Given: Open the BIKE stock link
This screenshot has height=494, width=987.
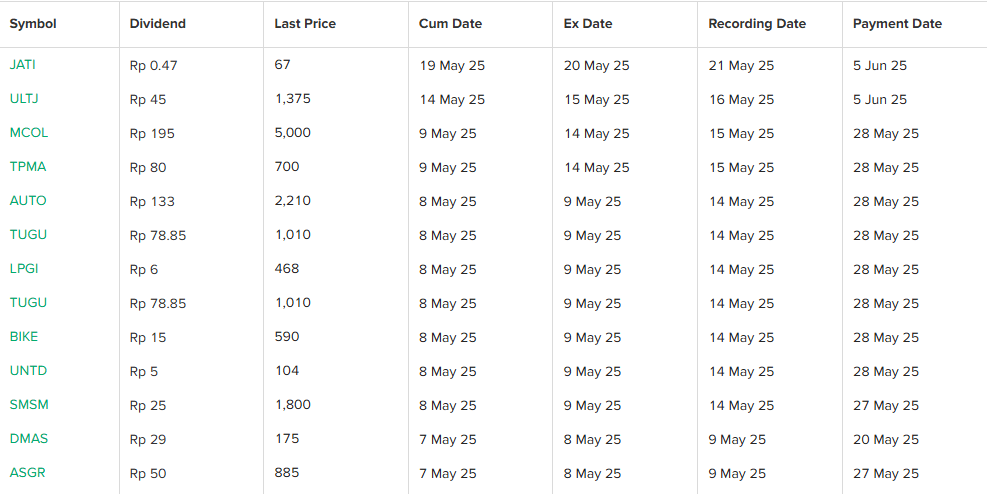Looking at the screenshot, I should click(x=24, y=337).
